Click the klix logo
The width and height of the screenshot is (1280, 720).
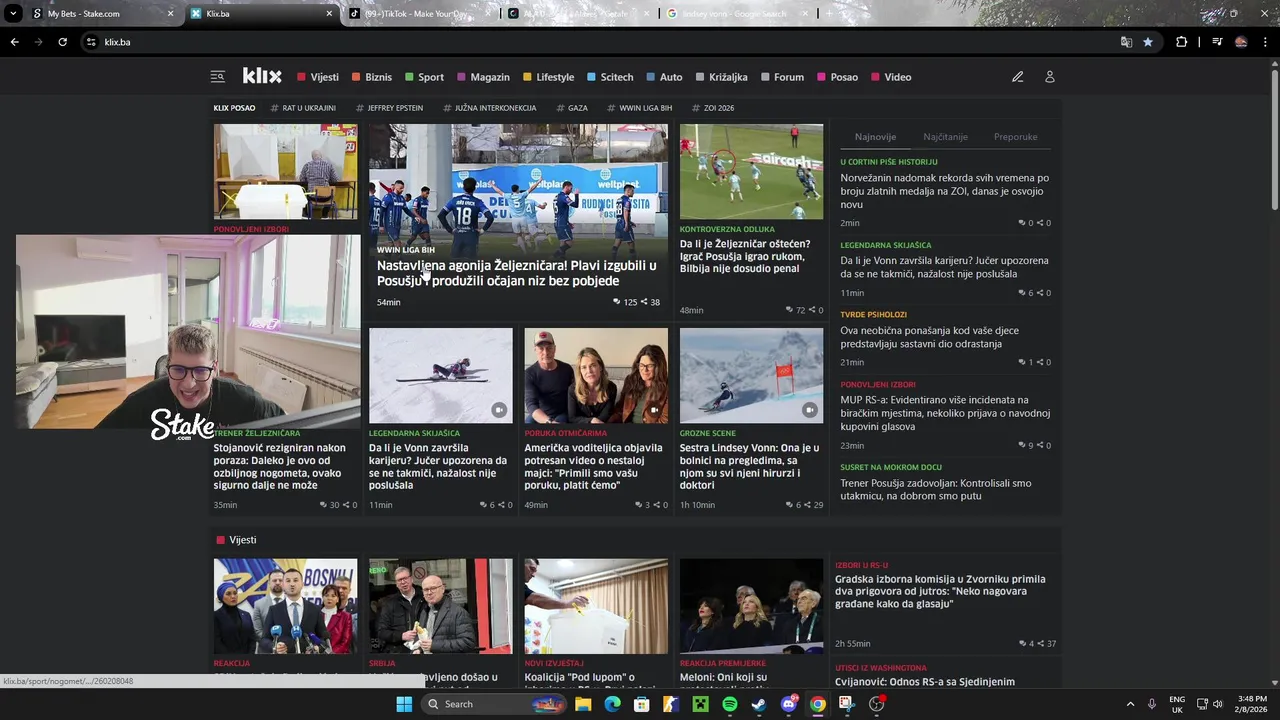point(262,76)
